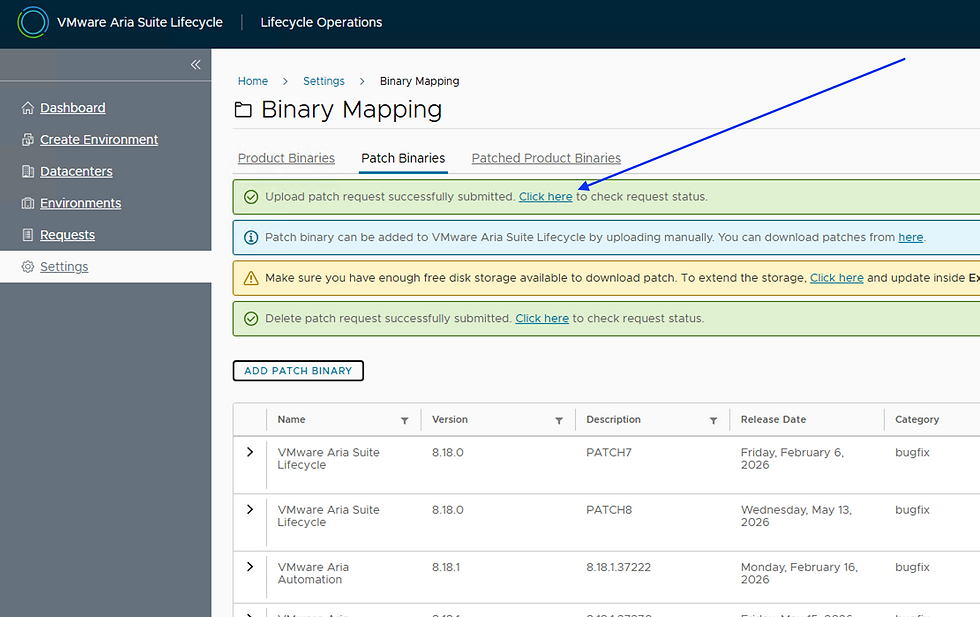Image resolution: width=980 pixels, height=617 pixels.
Task: Select Settings in the sidebar
Action: tap(64, 267)
